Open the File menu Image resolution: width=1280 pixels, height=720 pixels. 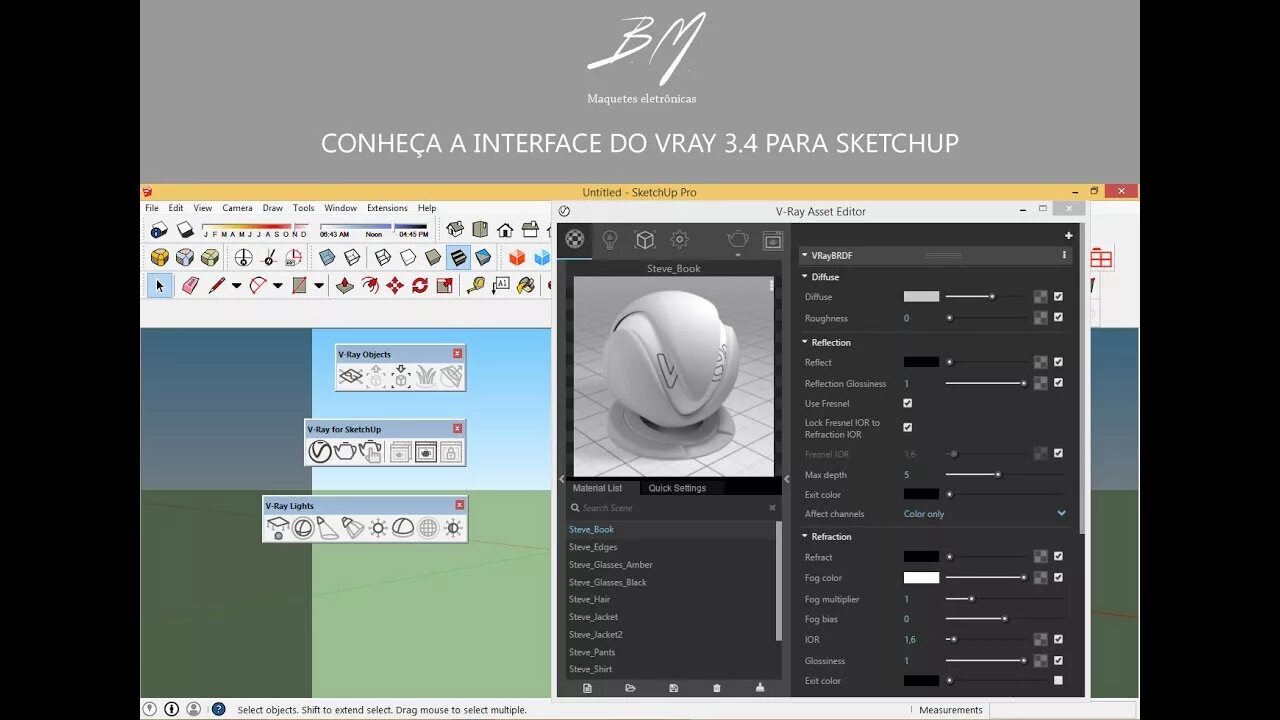152,208
